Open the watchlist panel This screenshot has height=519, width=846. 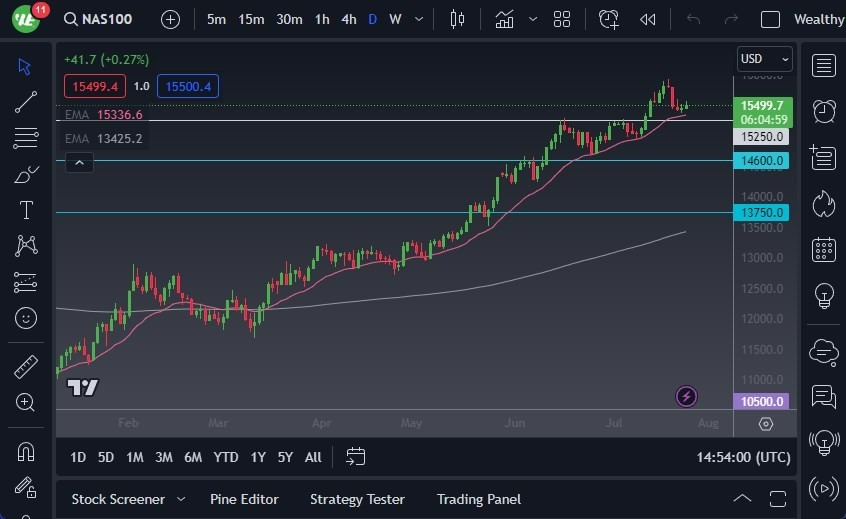[823, 66]
